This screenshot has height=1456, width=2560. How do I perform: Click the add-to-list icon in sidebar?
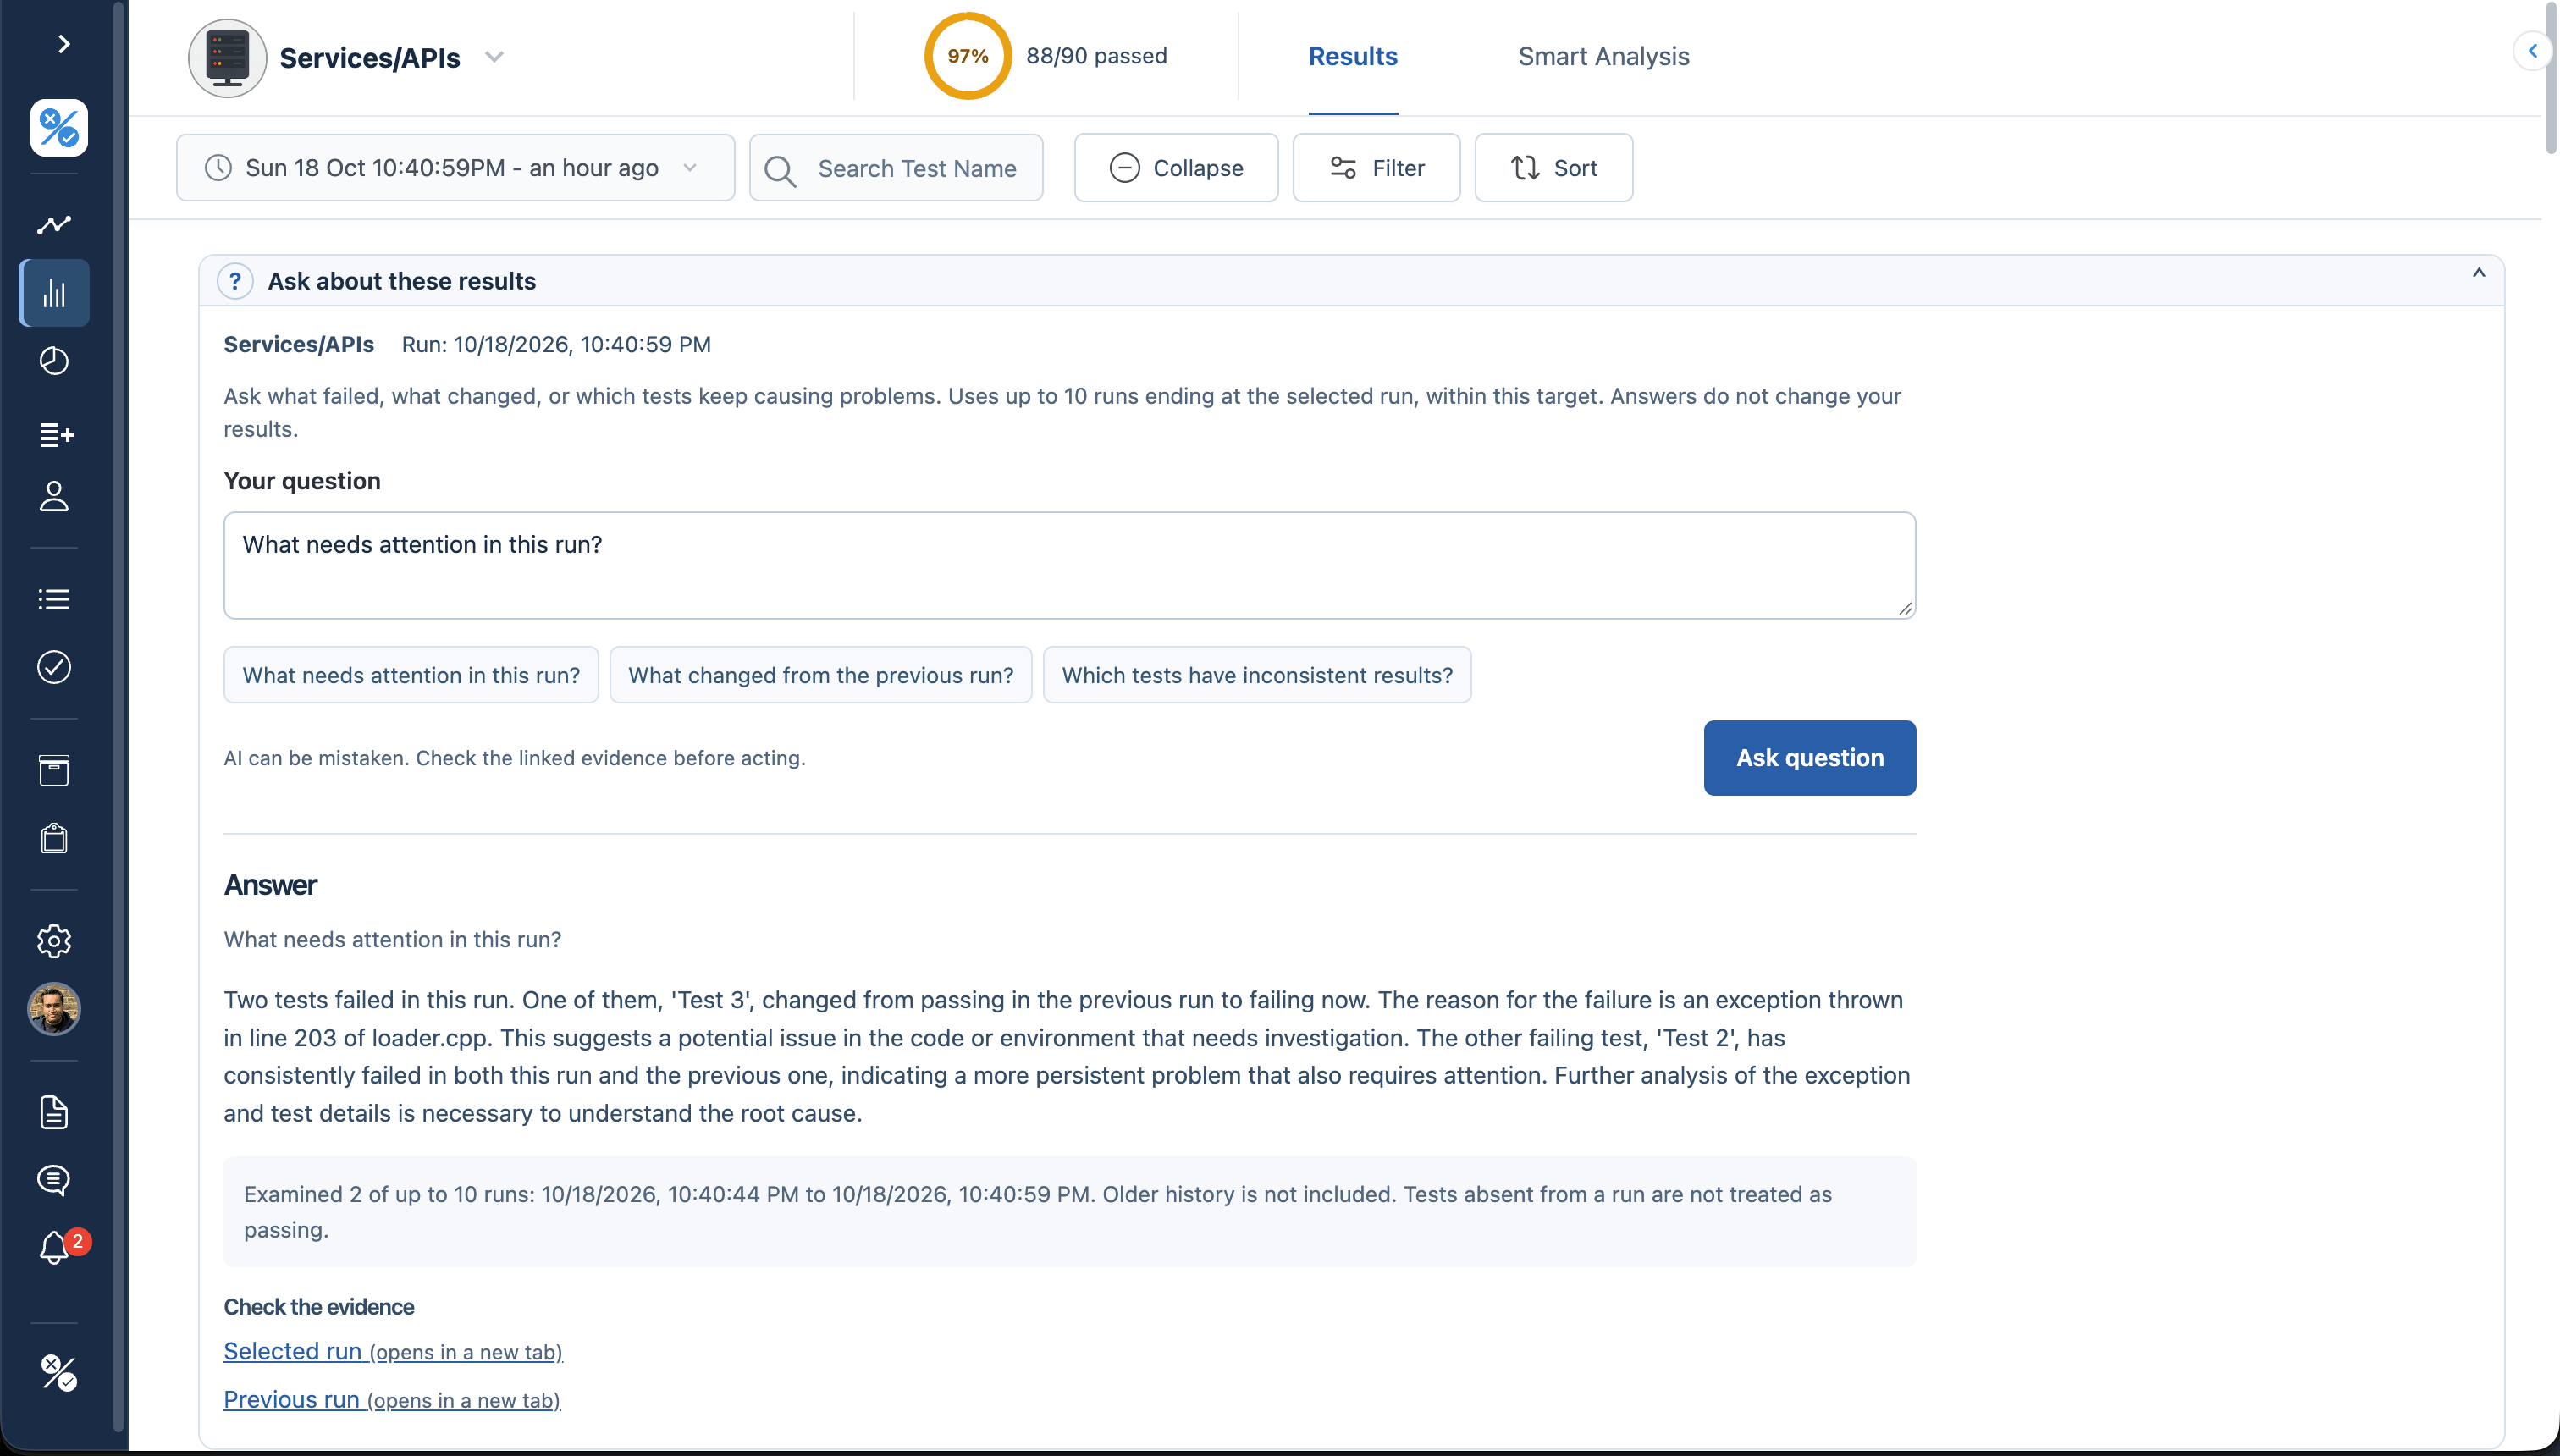point(56,435)
